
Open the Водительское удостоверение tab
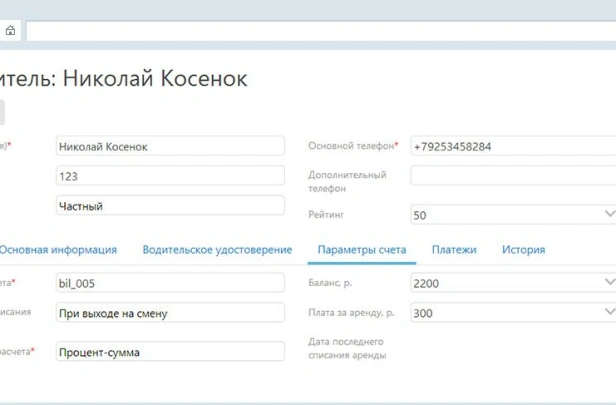(x=217, y=250)
